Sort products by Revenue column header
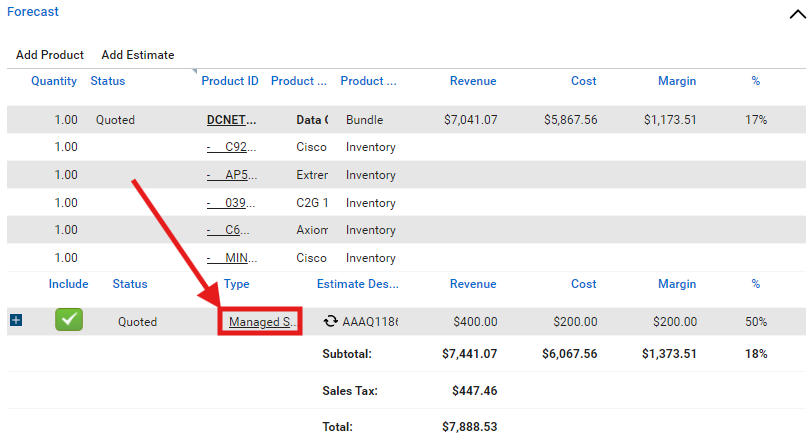Image resolution: width=812 pixels, height=444 pixels. (473, 81)
